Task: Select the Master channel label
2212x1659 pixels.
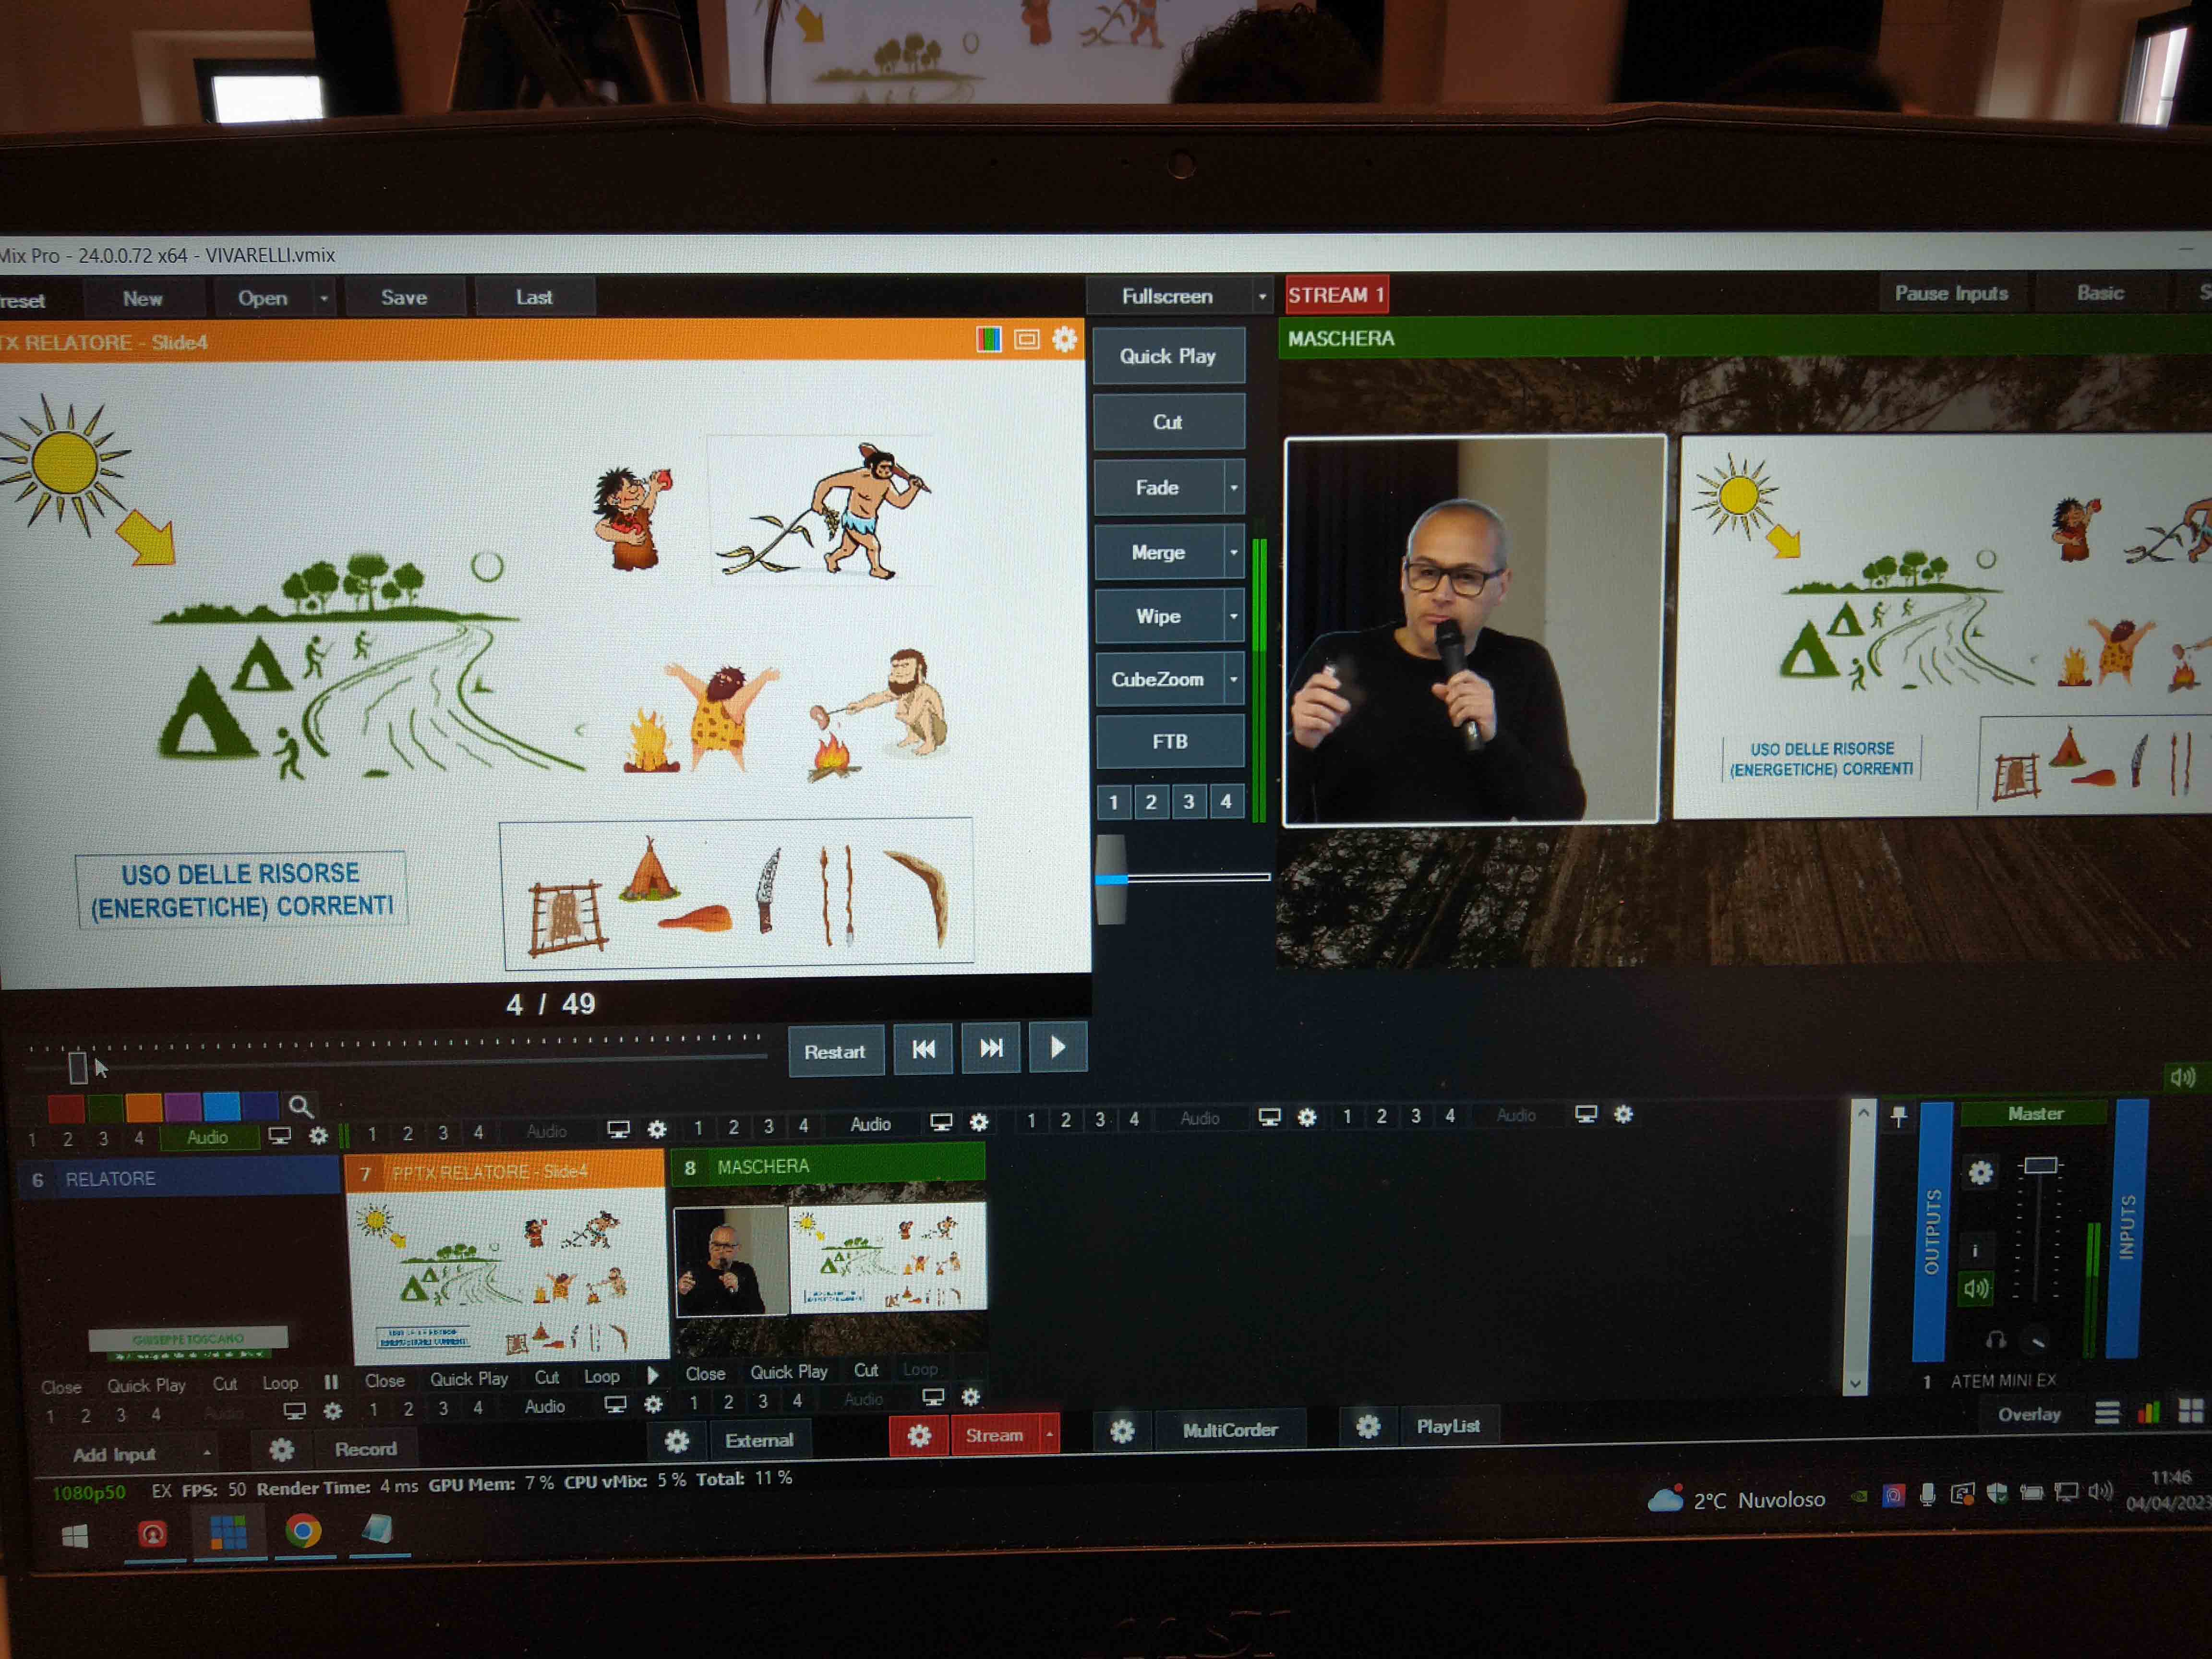Action: pyautogui.click(x=2034, y=1113)
